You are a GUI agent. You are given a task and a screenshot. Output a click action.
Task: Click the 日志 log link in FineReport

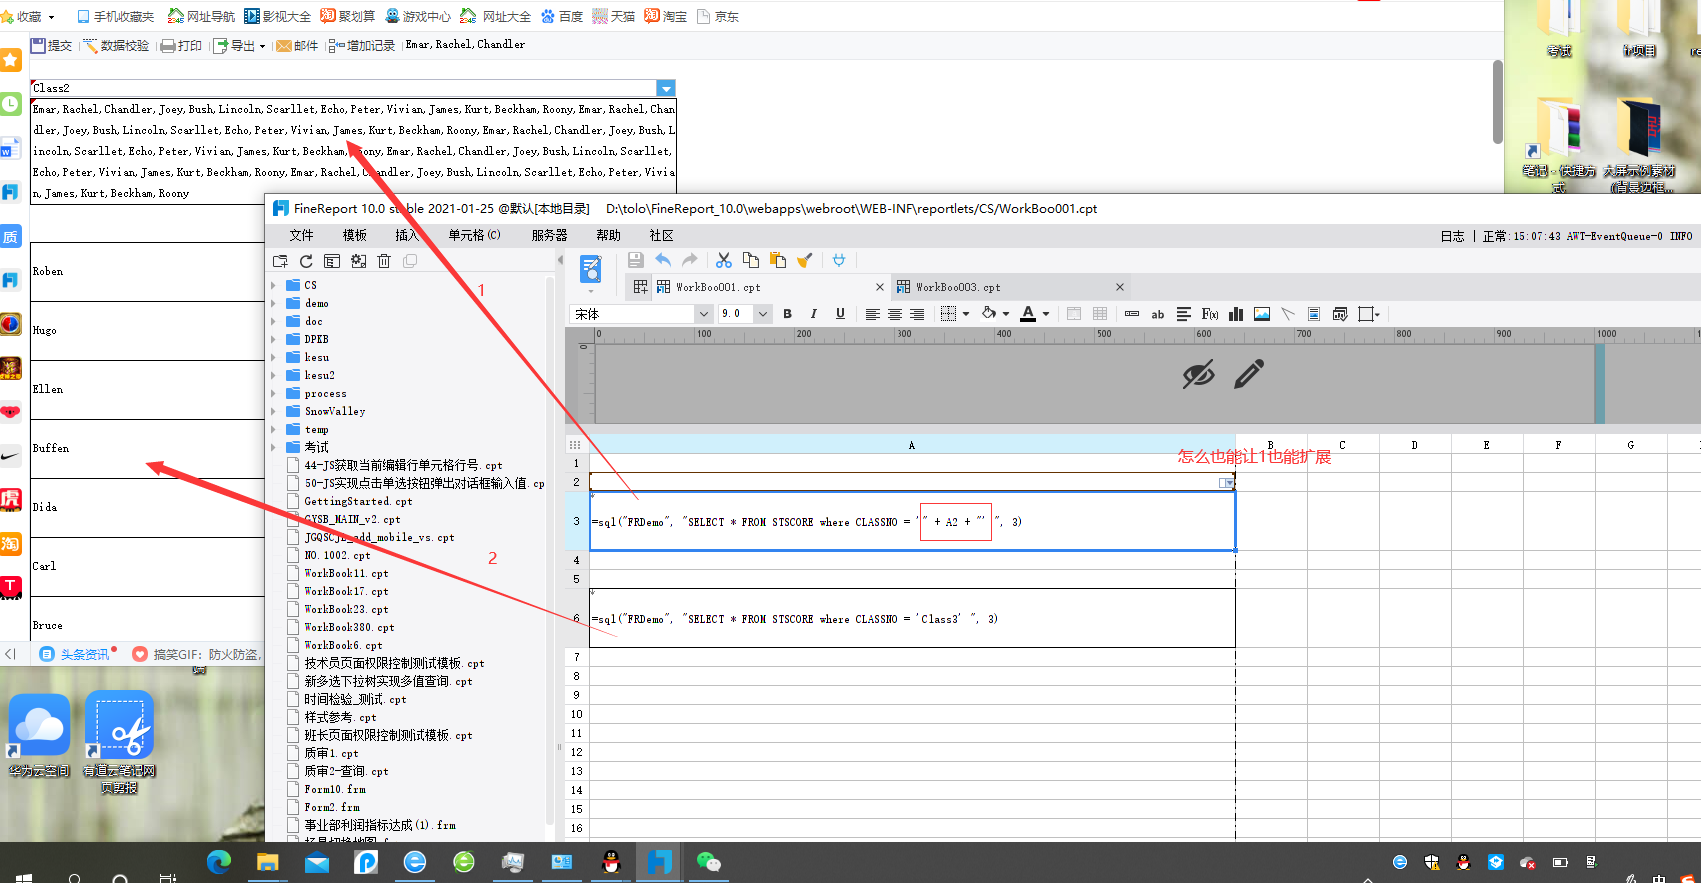pyautogui.click(x=1452, y=236)
